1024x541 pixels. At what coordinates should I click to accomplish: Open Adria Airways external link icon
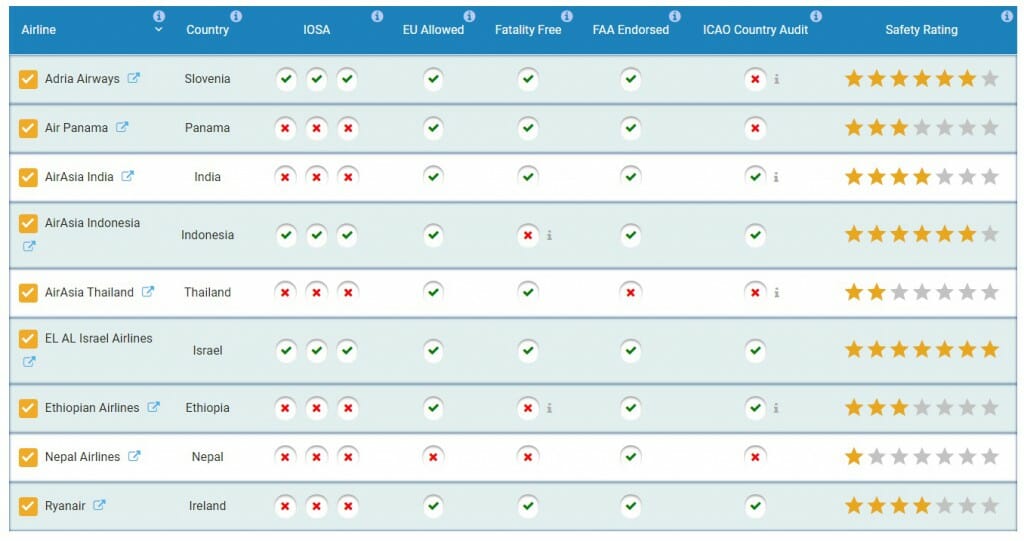[133, 78]
